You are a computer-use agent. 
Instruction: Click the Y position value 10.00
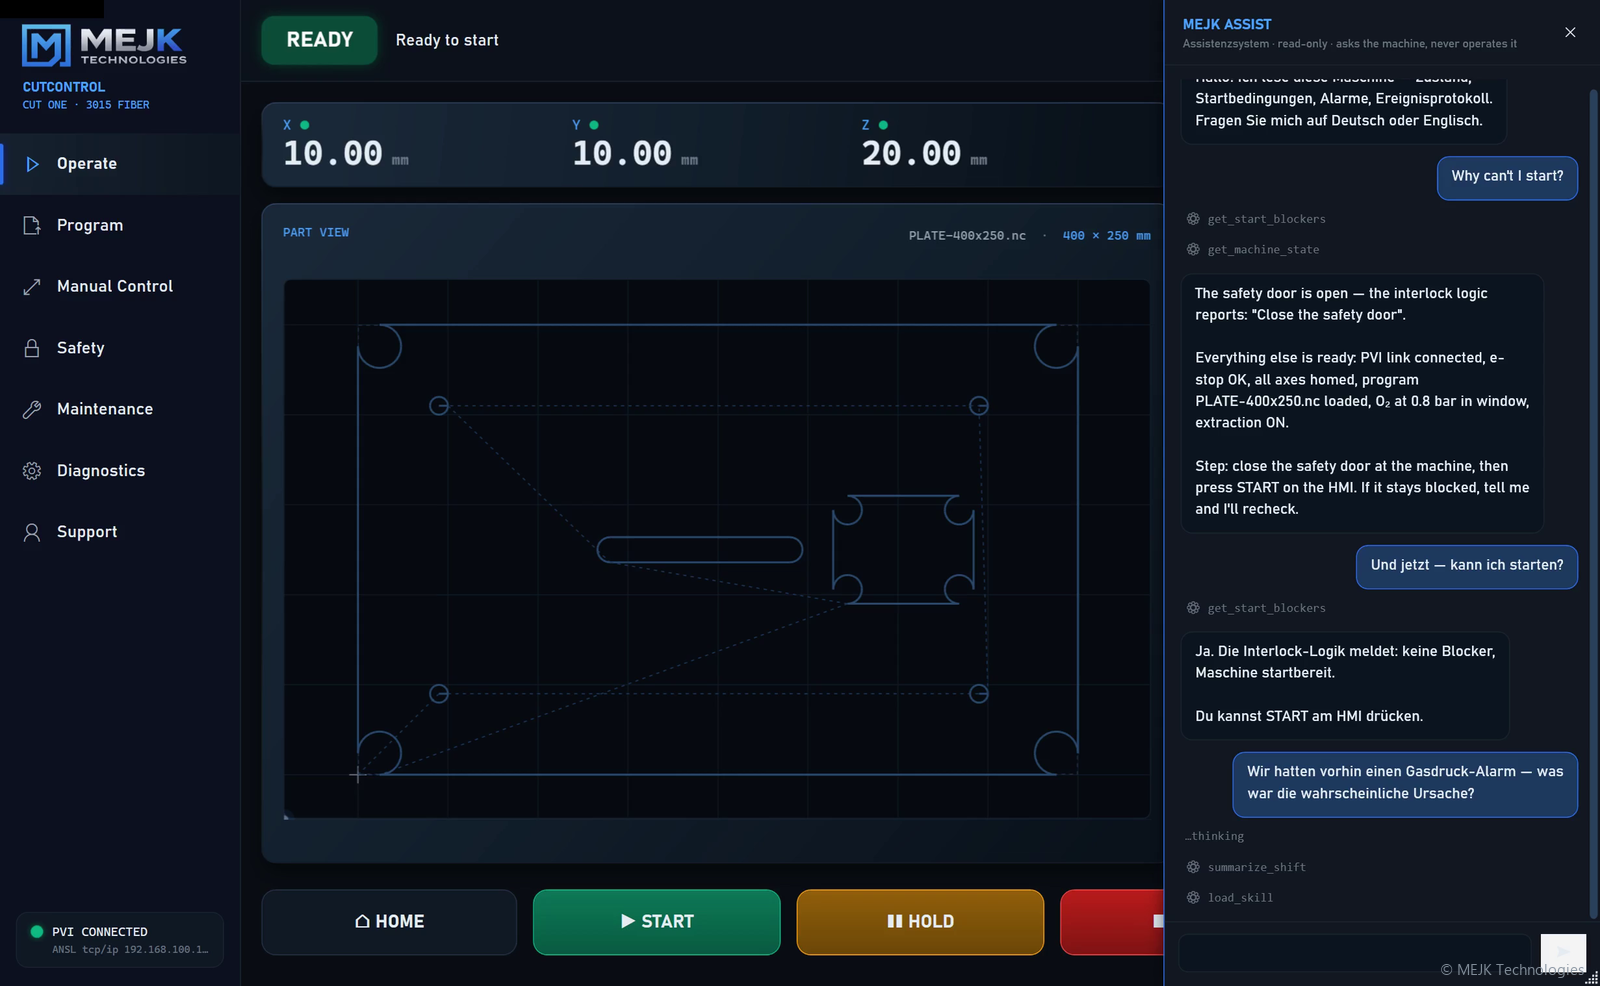622,154
